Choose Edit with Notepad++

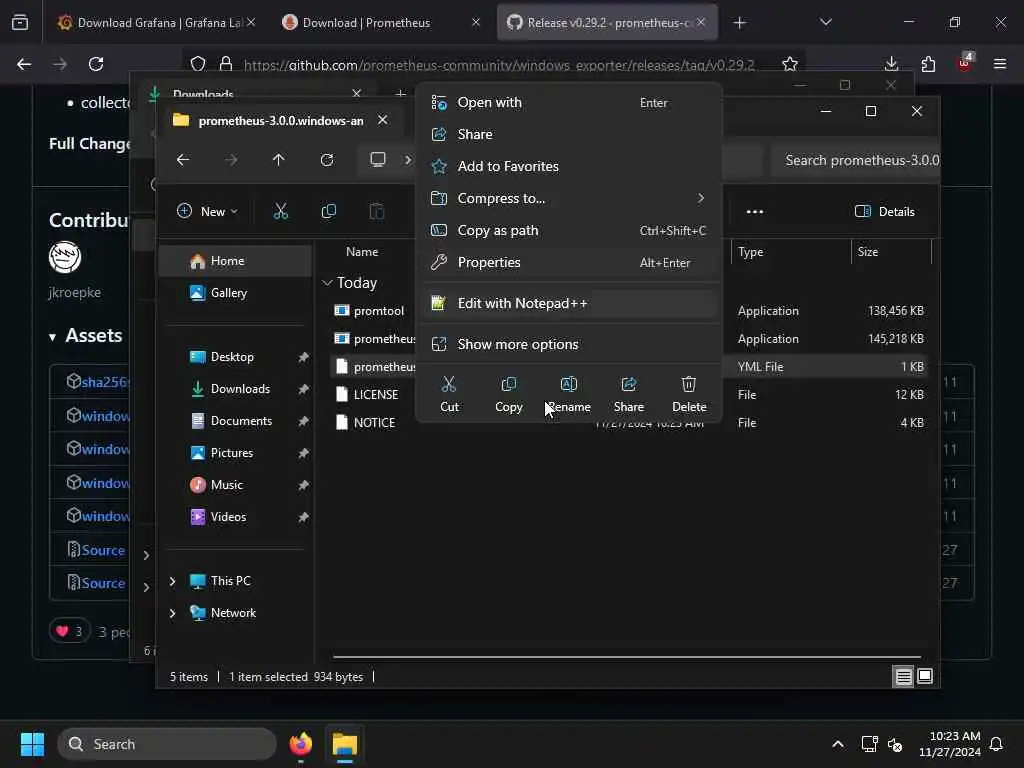pos(569,303)
